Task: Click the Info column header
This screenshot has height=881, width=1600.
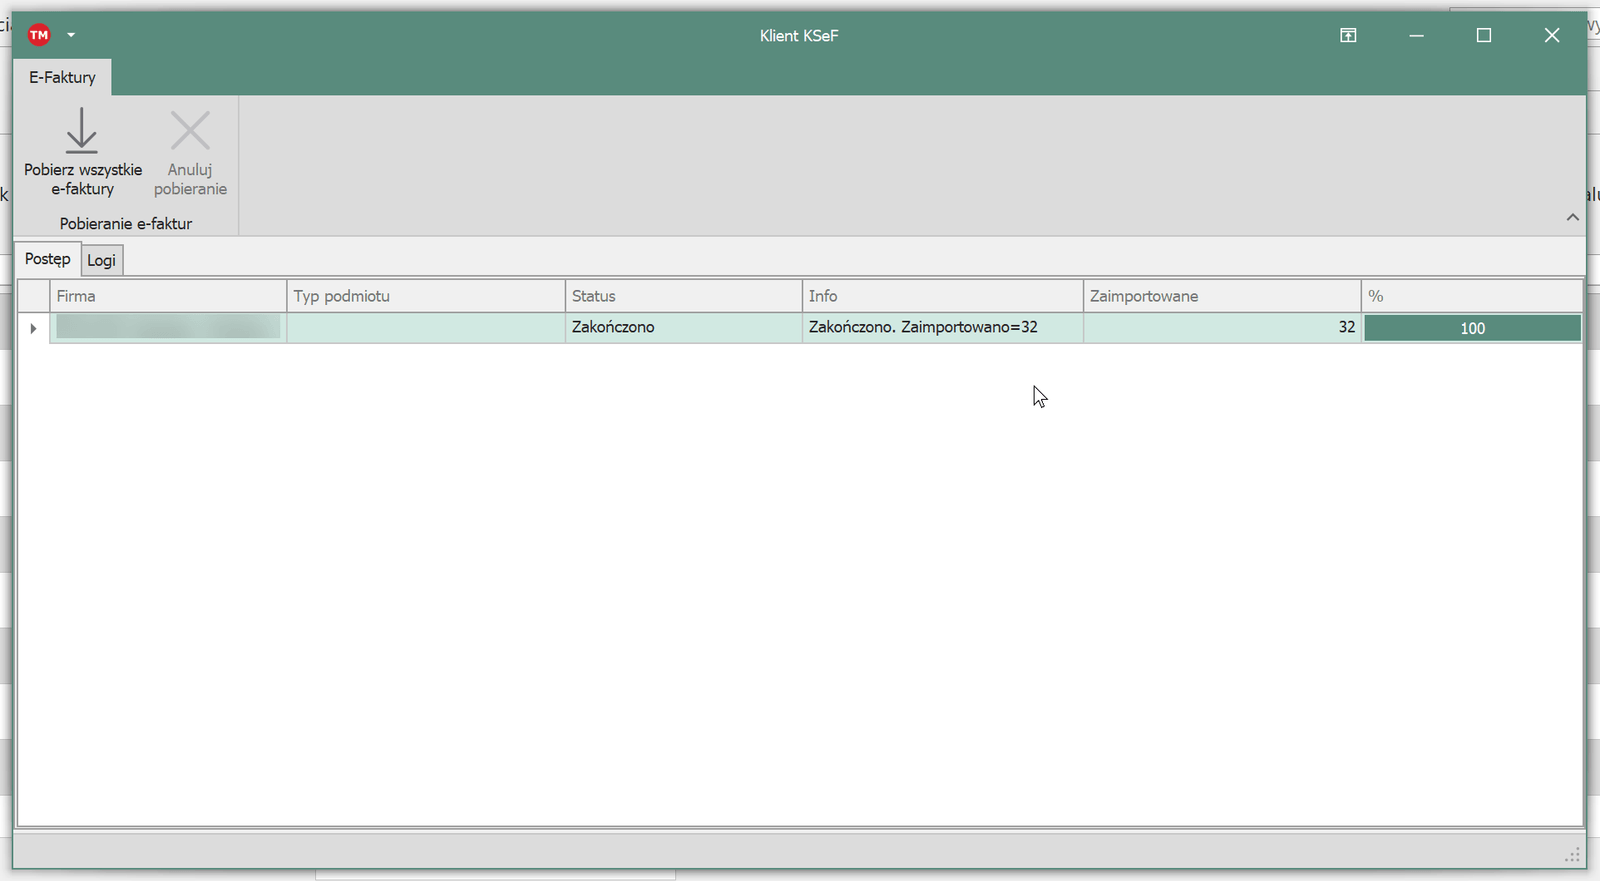Action: pos(942,296)
